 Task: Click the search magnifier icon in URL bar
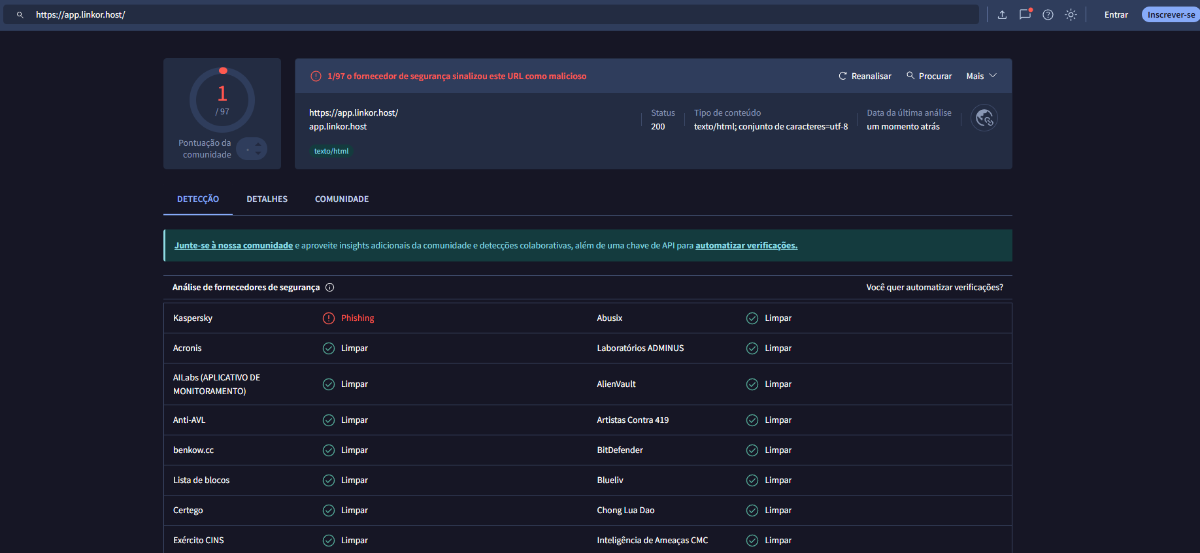click(x=19, y=15)
